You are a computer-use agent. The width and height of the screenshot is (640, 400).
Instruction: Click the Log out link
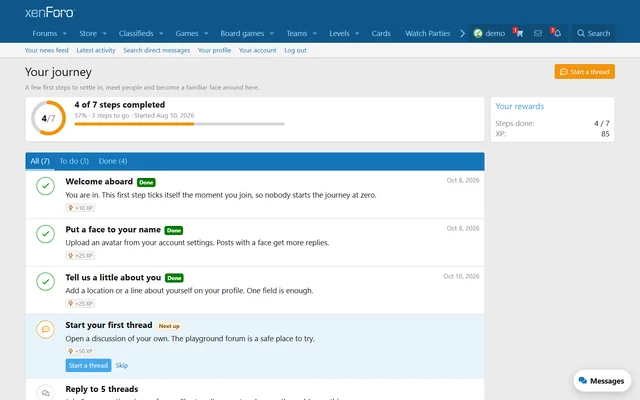tap(296, 50)
